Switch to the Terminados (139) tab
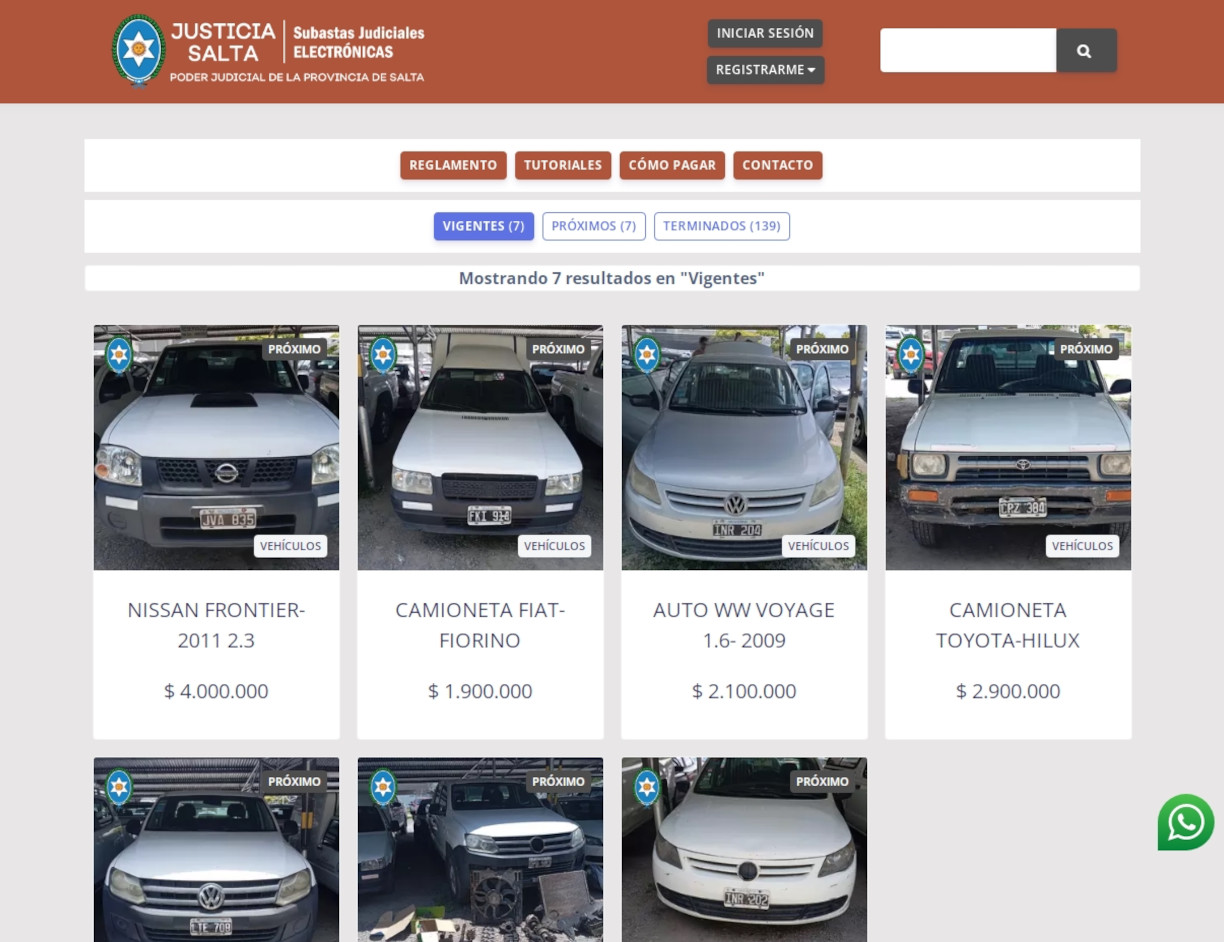 pyautogui.click(x=721, y=226)
